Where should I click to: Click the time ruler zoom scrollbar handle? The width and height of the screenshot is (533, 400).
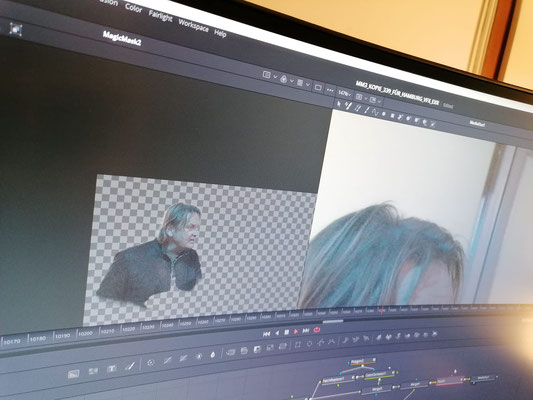click(333, 321)
